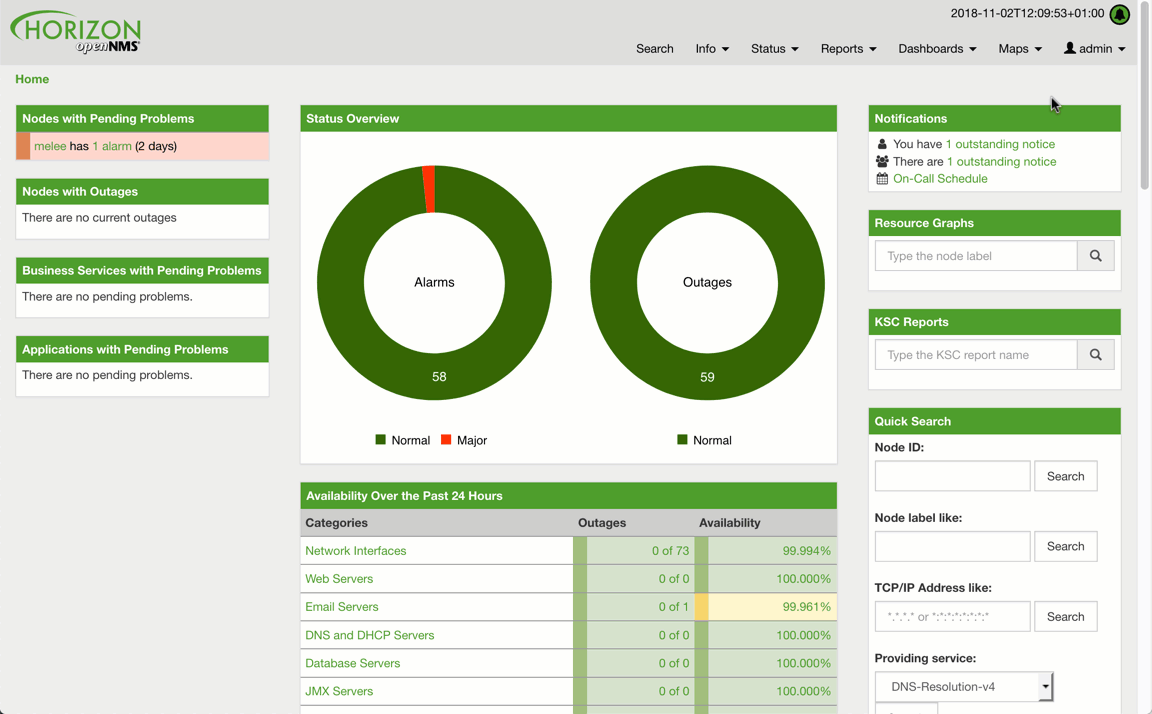Click the notification bell icon
Image resolution: width=1152 pixels, height=714 pixels.
(1119, 14)
